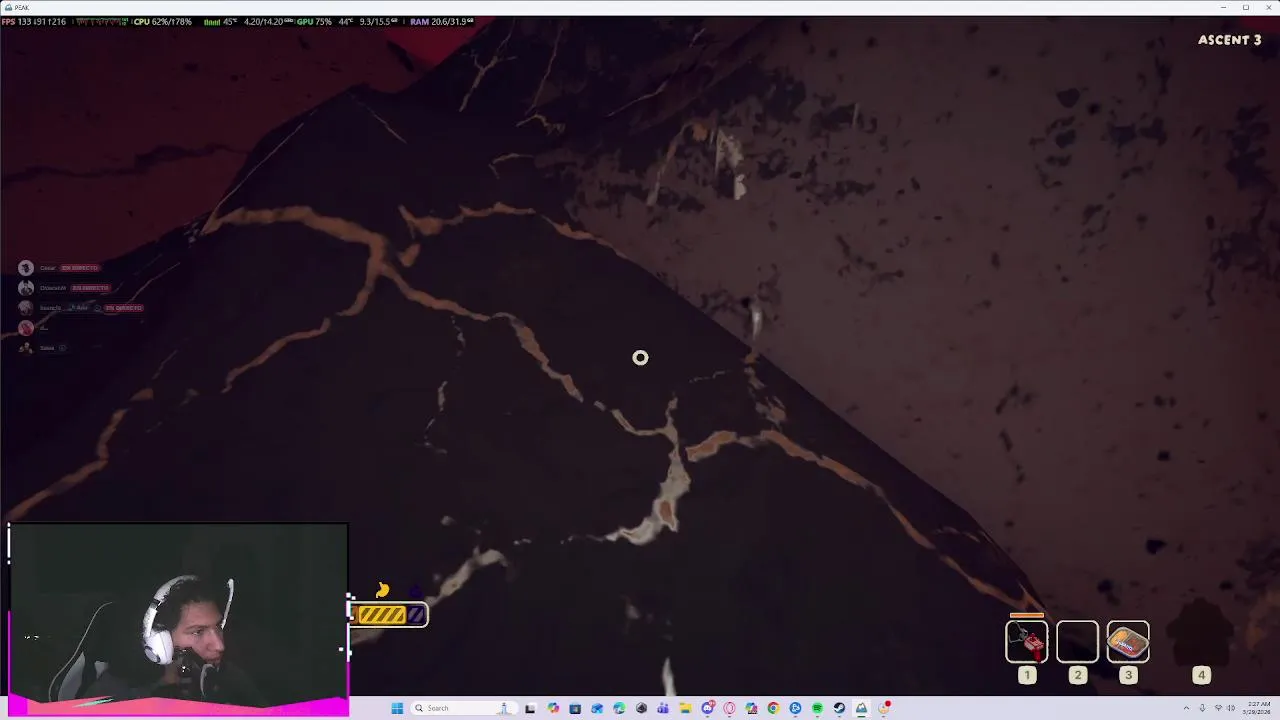Click the EN DIRECTO badge beside Cesar
Image resolution: width=1280 pixels, height=720 pixels.
(x=79, y=268)
